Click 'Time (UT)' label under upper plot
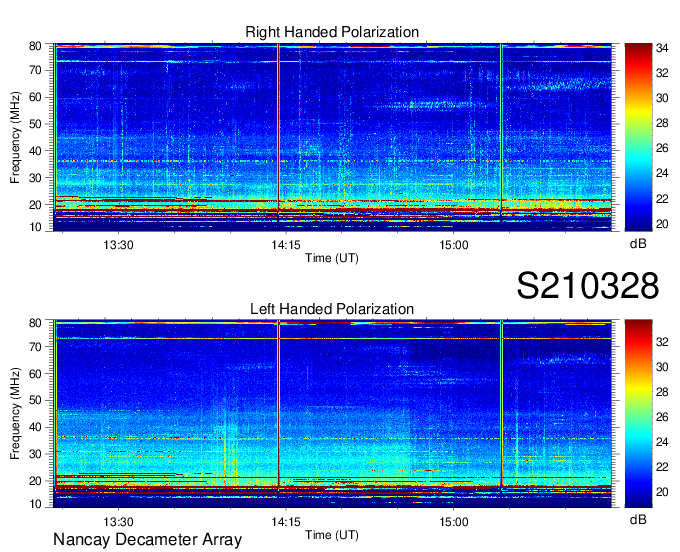This screenshot has width=680, height=552. click(x=332, y=258)
